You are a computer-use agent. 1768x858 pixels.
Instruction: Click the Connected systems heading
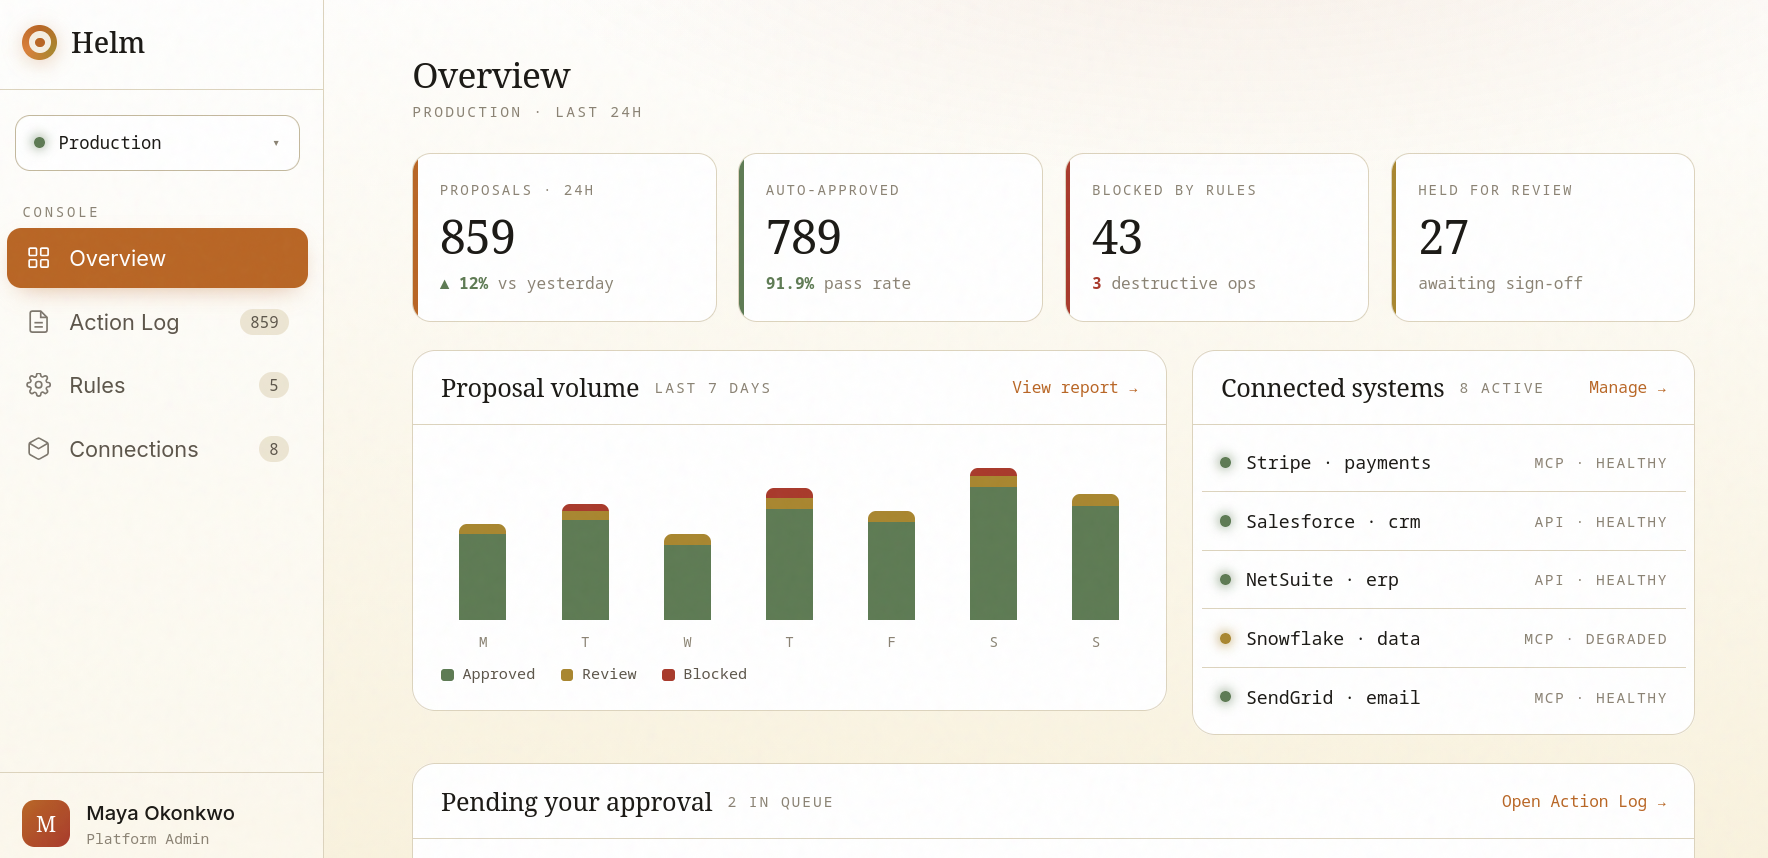coord(1332,388)
